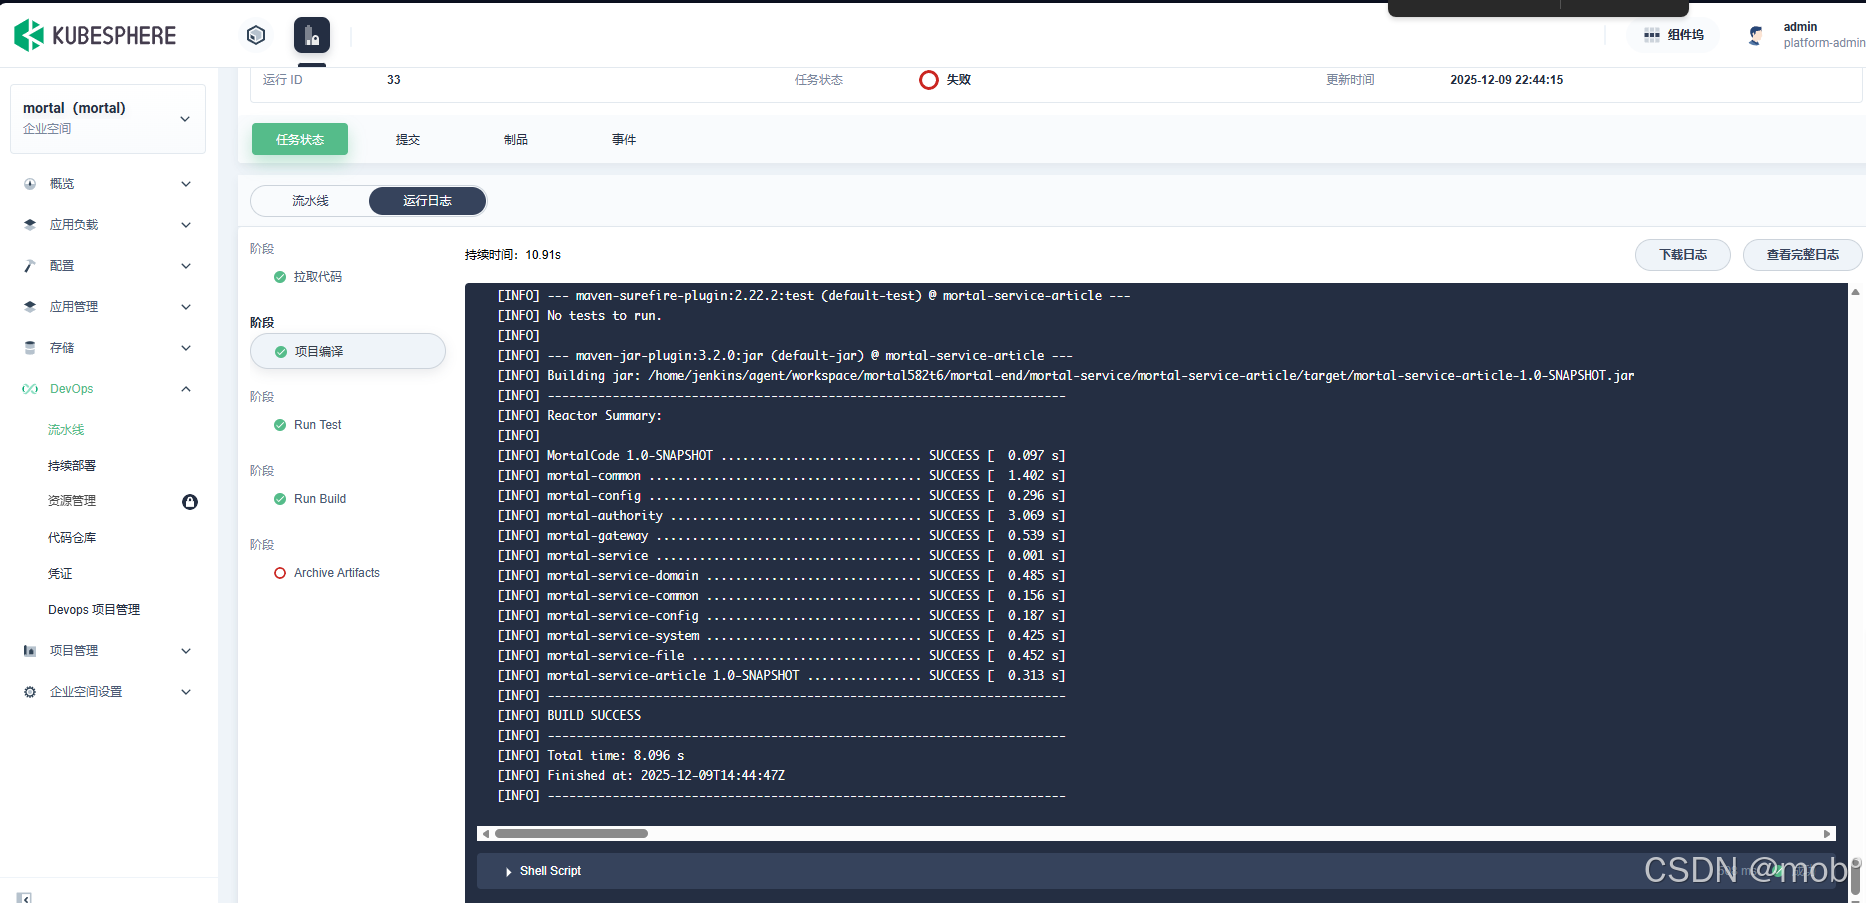The image size is (1866, 903).
Task: Open 代码仓库 in DevOps submenu
Action: [72, 538]
